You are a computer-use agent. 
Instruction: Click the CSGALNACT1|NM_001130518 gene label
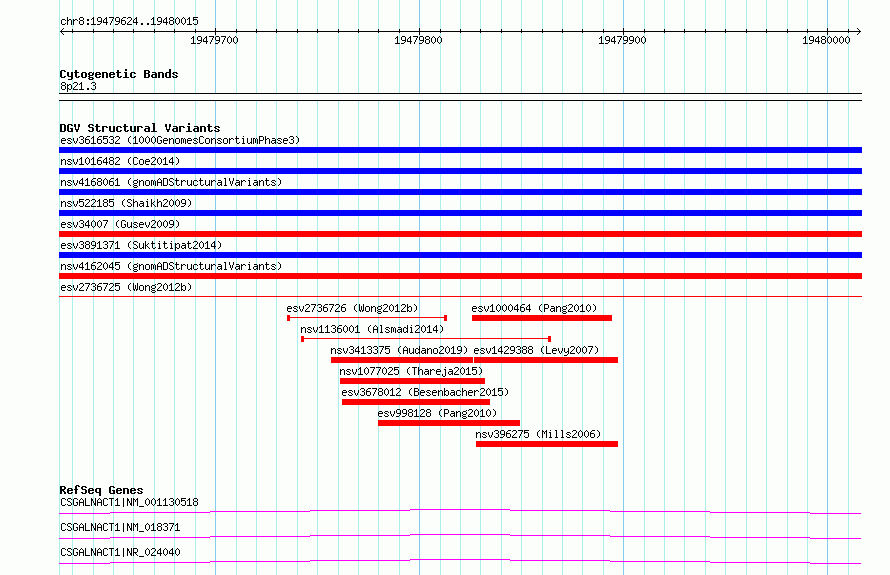(129, 502)
